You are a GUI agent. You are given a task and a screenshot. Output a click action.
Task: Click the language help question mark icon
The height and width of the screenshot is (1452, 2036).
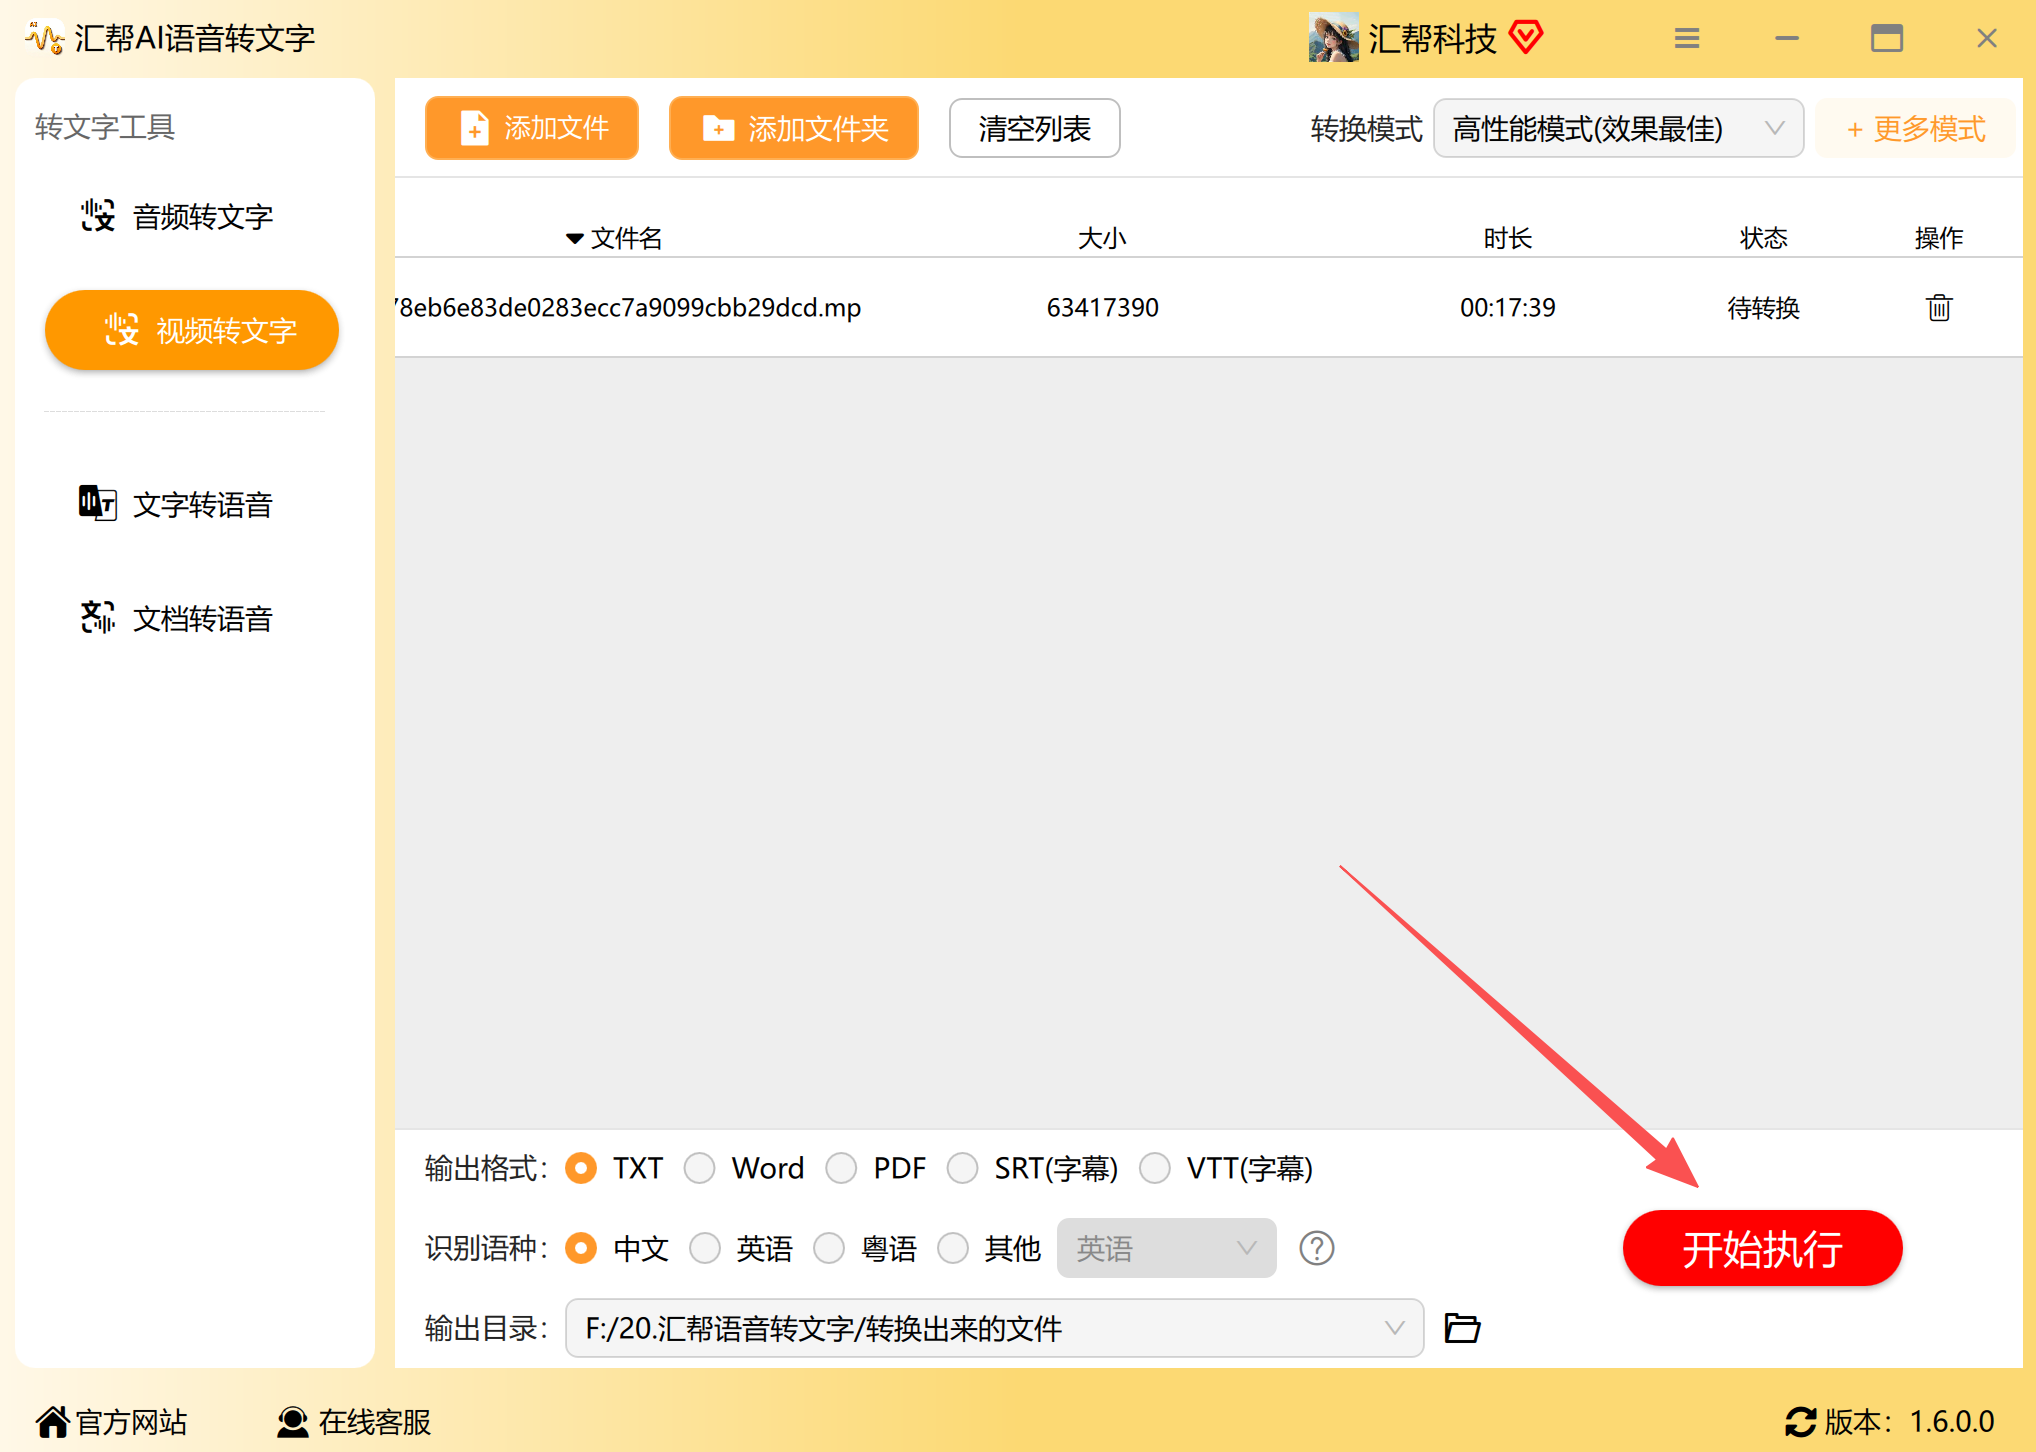(x=1316, y=1248)
